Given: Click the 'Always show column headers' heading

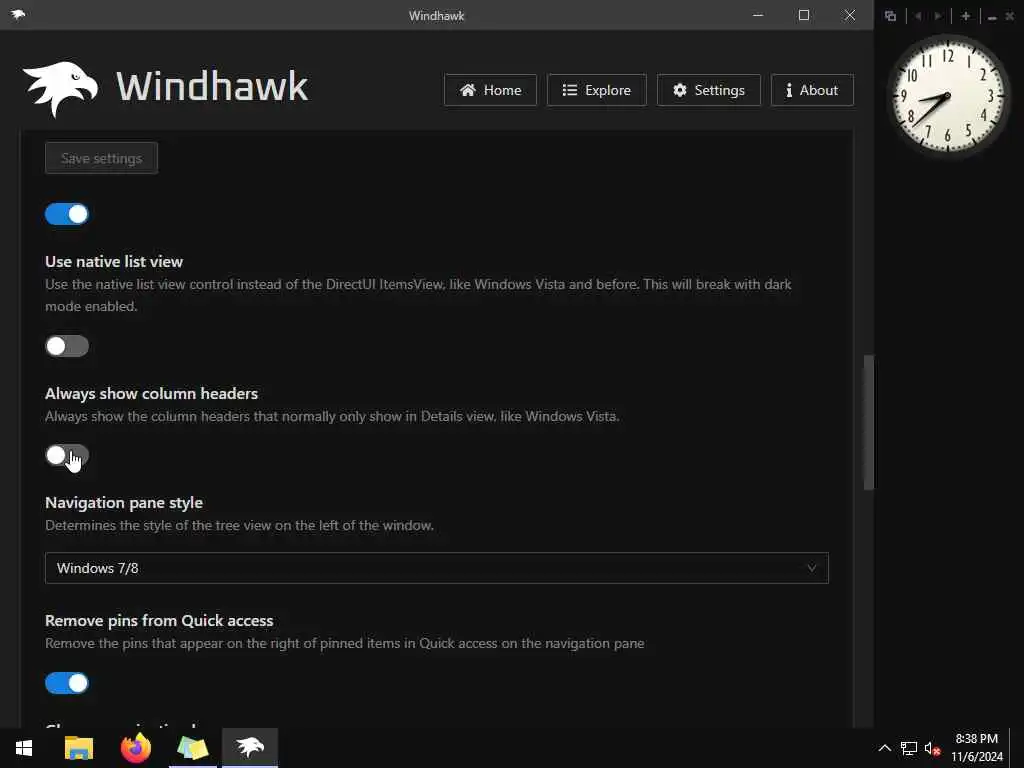Looking at the screenshot, I should pos(152,394).
